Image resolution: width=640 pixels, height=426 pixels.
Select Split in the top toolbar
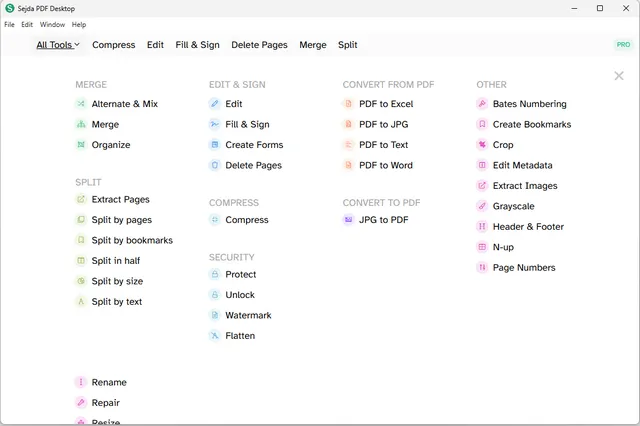pos(348,45)
